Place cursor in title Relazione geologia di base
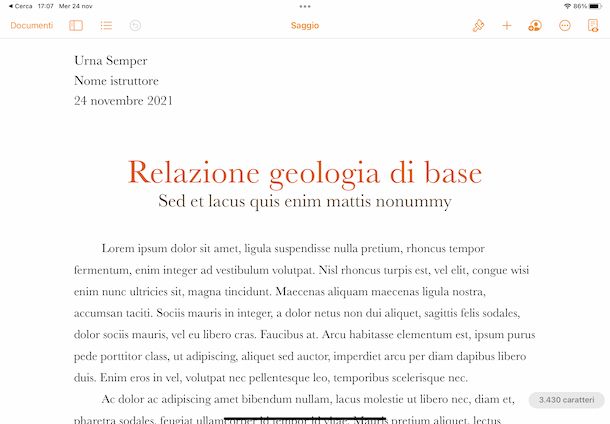The image size is (610, 424). click(x=305, y=173)
